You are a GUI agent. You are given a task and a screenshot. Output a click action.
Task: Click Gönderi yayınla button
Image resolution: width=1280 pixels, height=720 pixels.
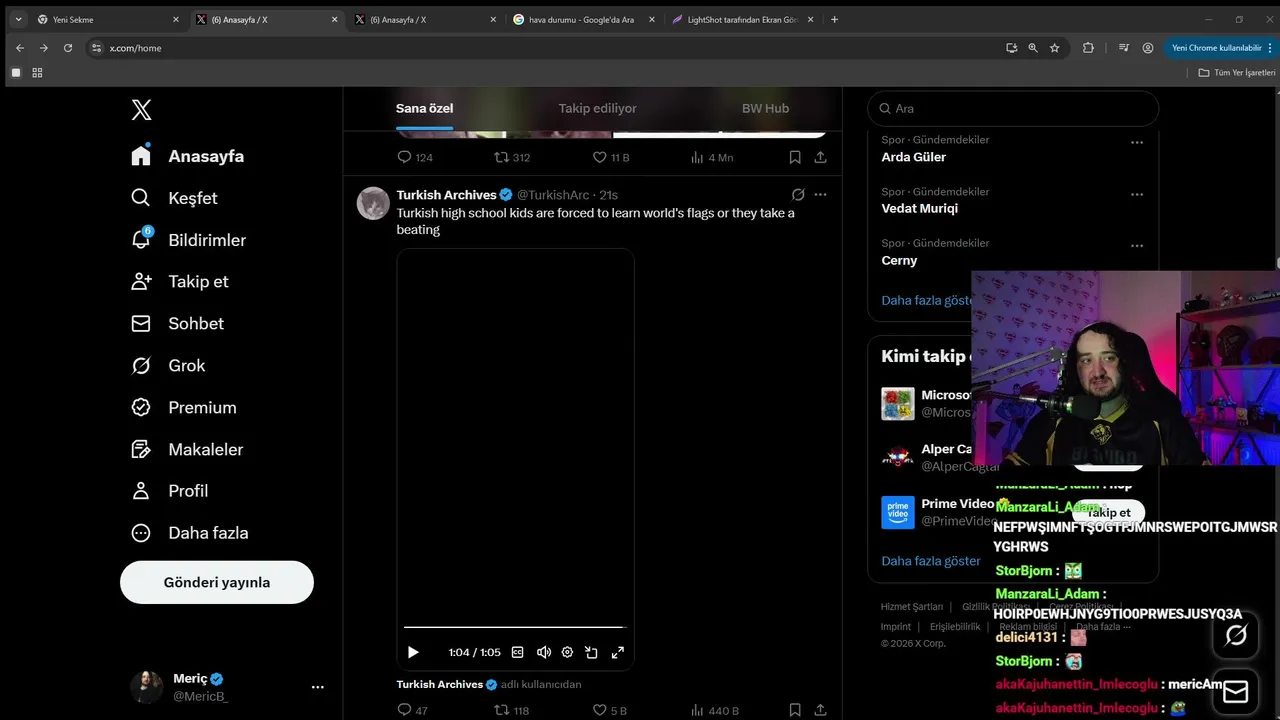[x=217, y=582]
